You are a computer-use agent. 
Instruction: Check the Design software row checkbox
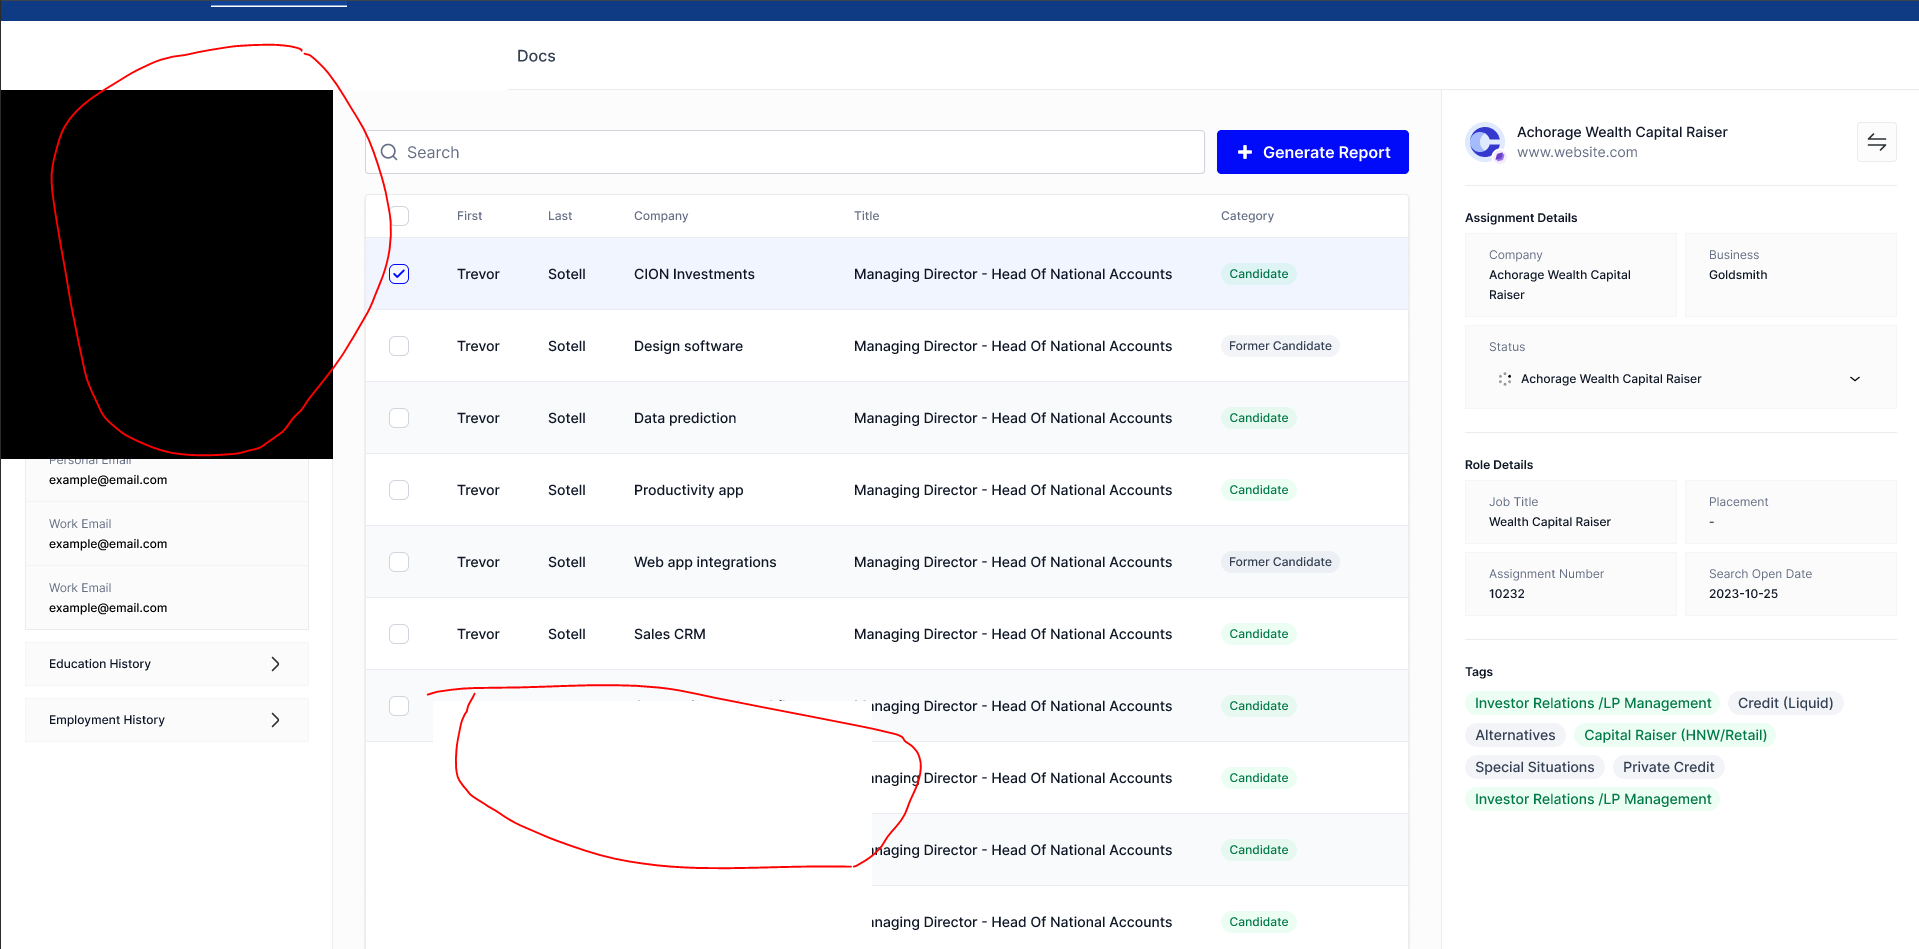tap(399, 346)
